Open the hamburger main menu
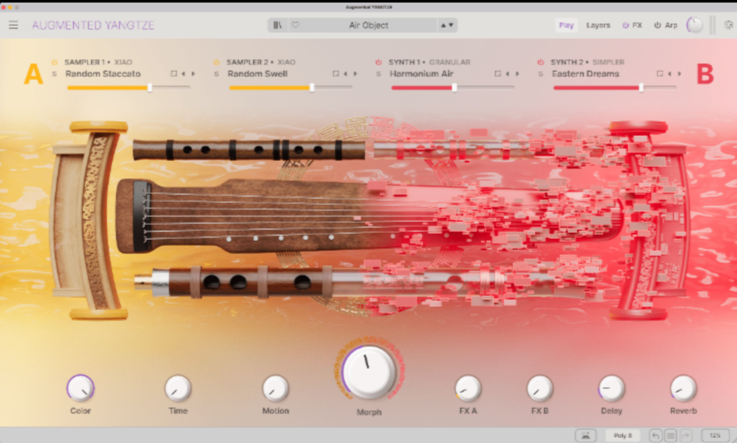The height and width of the screenshot is (443, 737). [x=13, y=25]
